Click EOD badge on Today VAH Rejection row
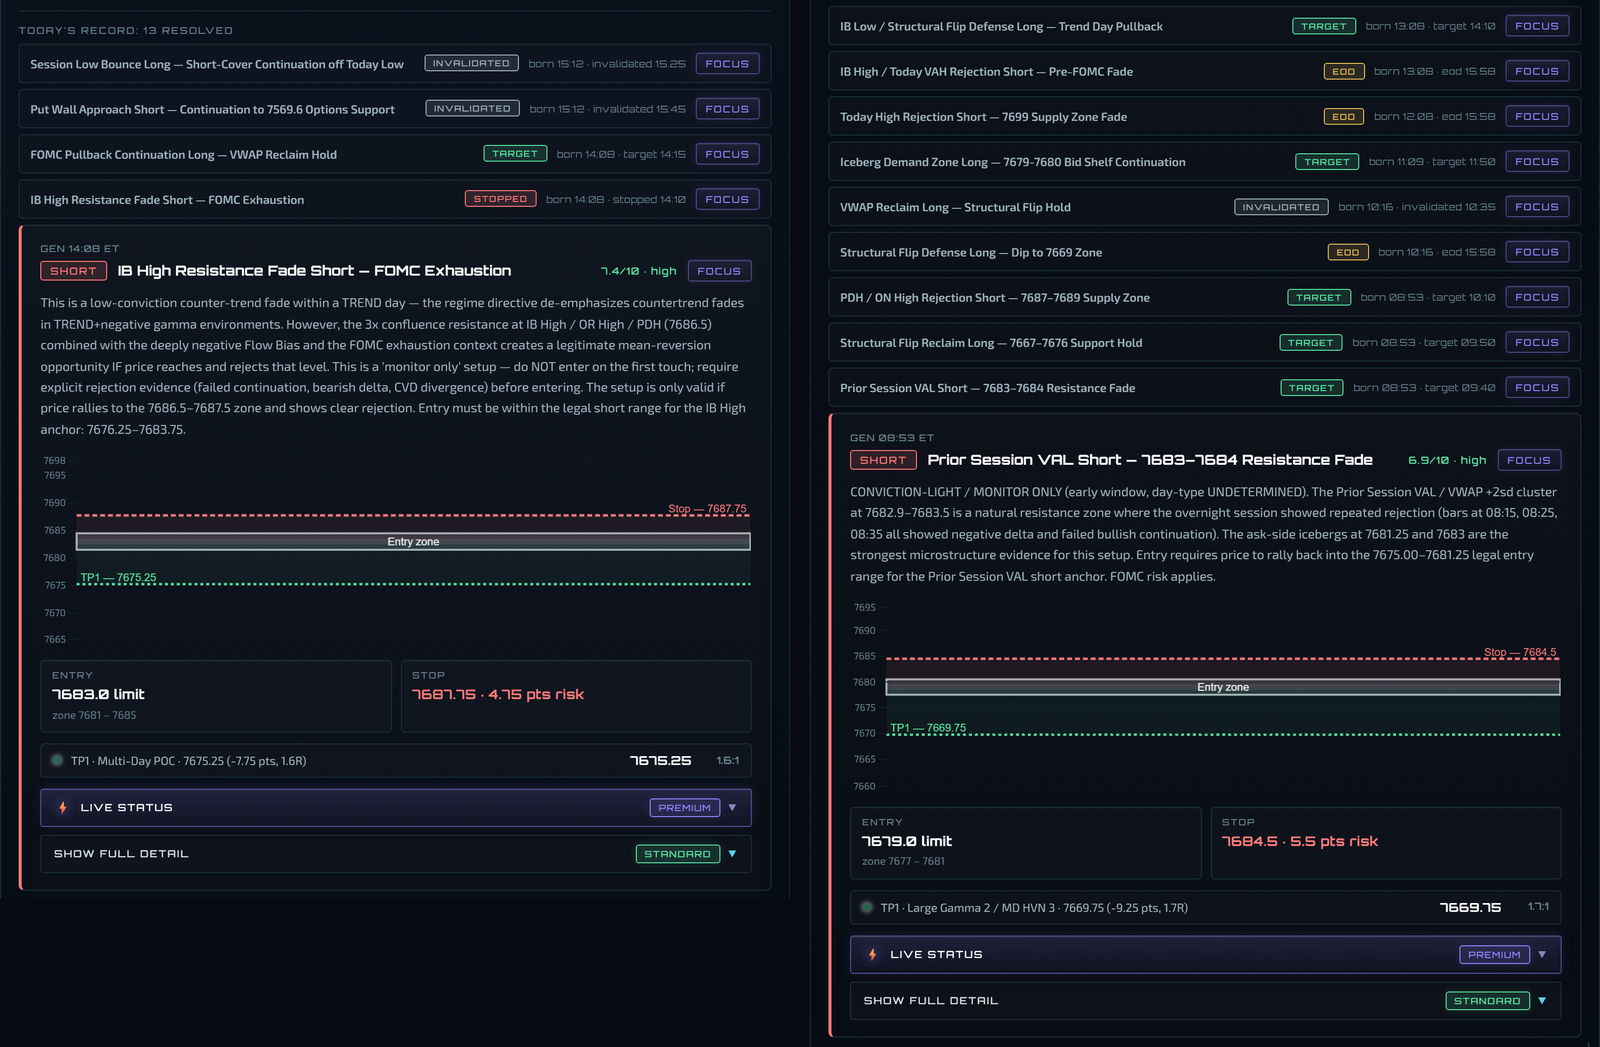1600x1047 pixels. (1344, 71)
